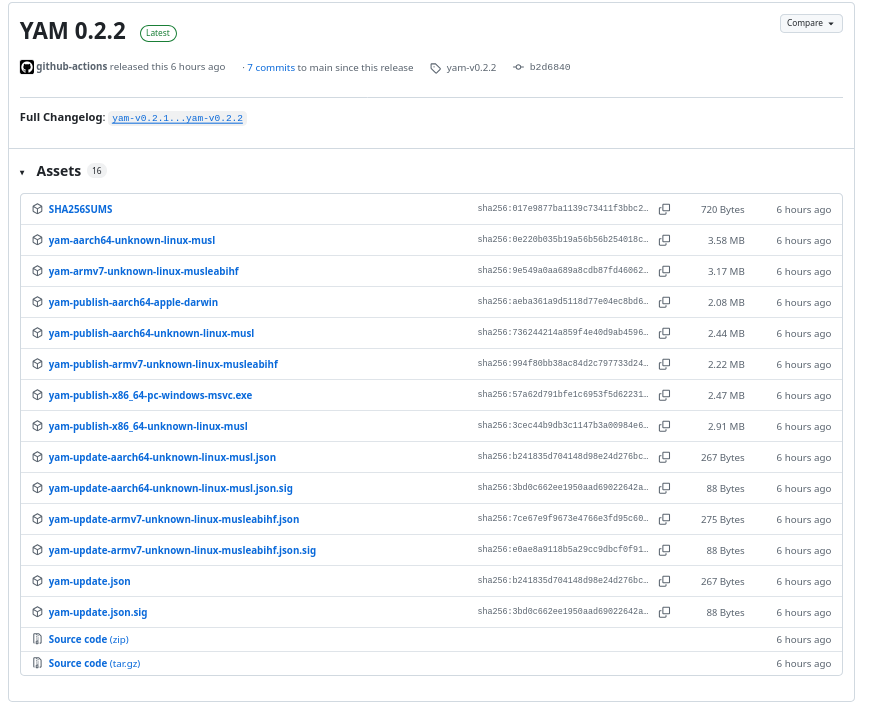Download yam-update-armv7-unknown-linux-musleabihf.json

point(174,519)
